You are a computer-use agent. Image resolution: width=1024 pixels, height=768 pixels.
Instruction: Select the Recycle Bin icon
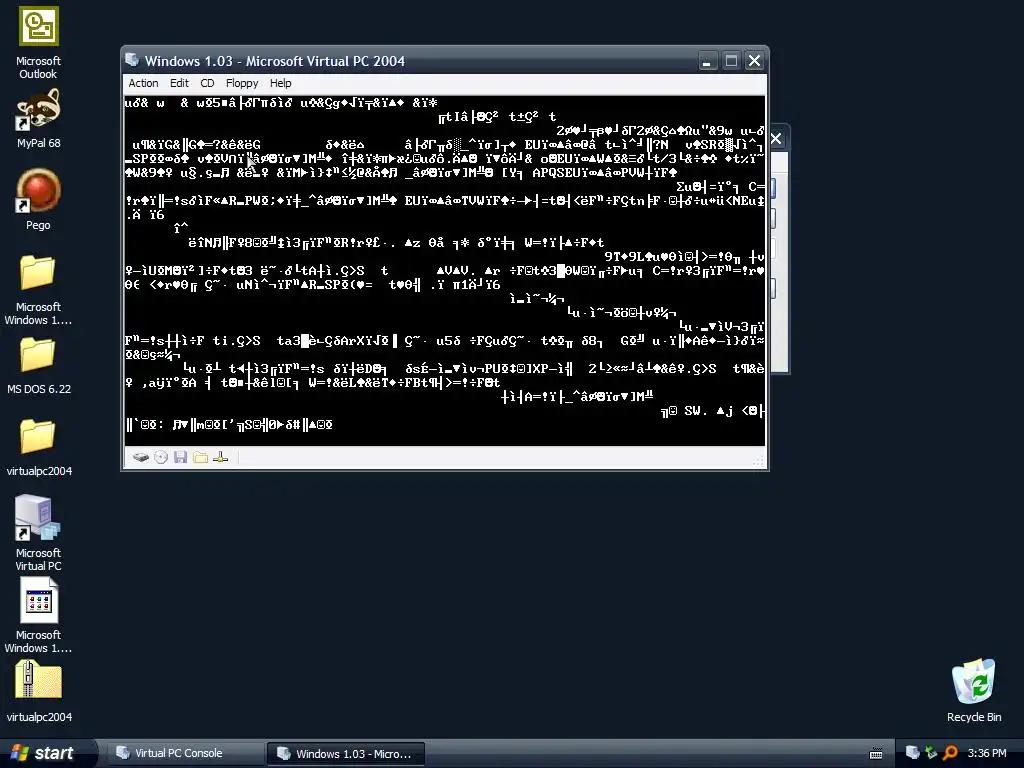pos(974,691)
